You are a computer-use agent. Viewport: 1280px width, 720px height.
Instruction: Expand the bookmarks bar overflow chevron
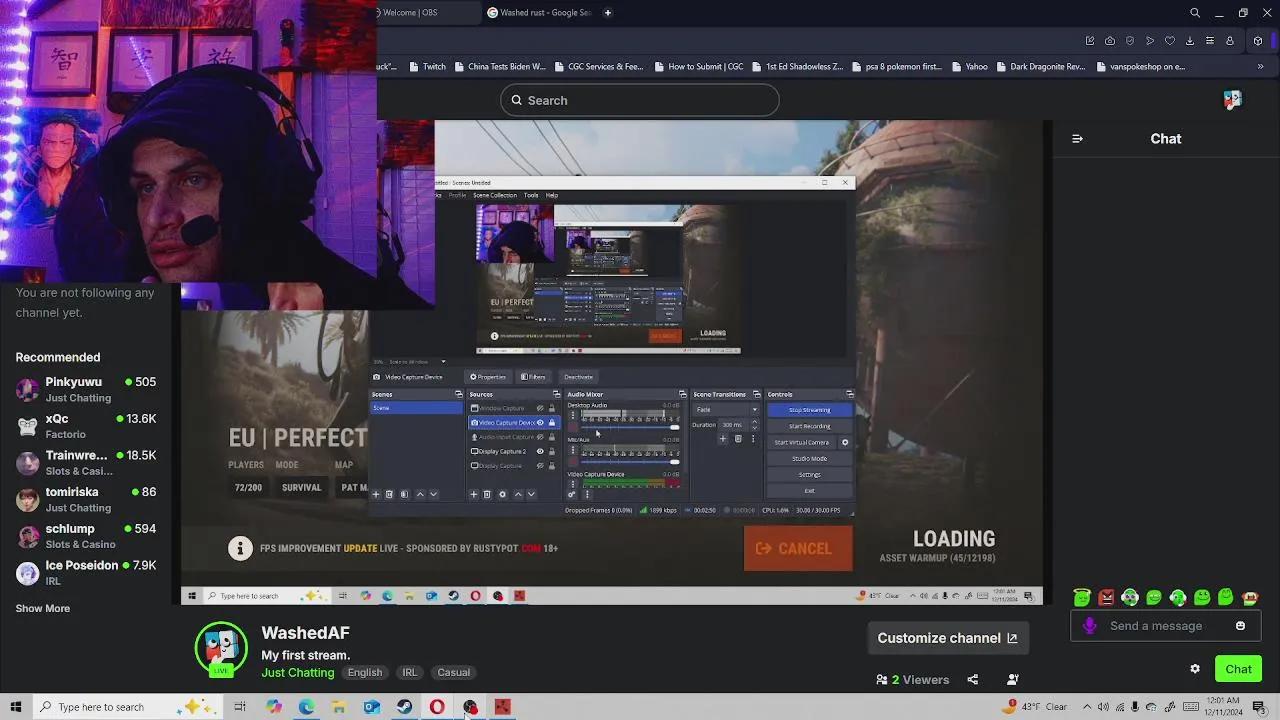pyautogui.click(x=1258, y=67)
